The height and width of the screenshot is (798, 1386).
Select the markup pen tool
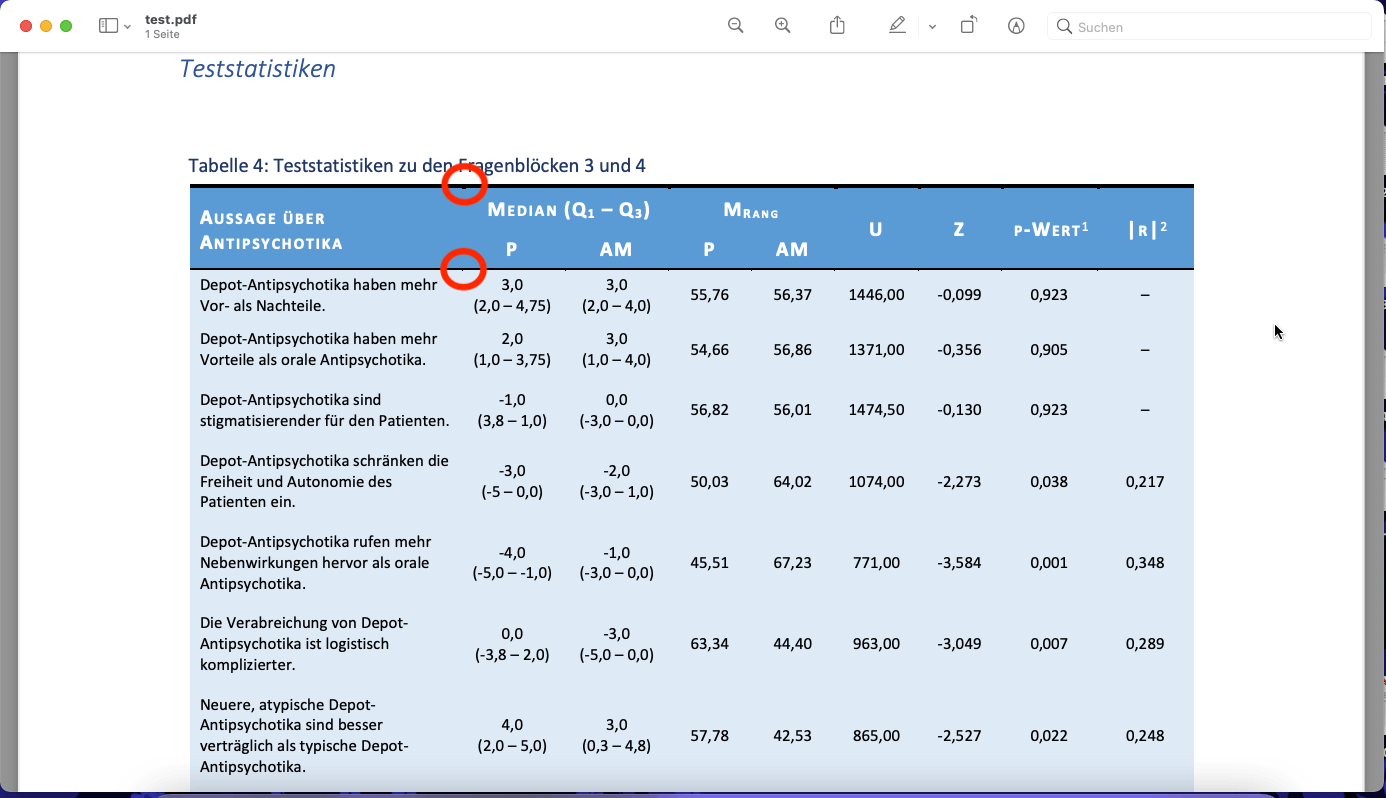[x=897, y=26]
